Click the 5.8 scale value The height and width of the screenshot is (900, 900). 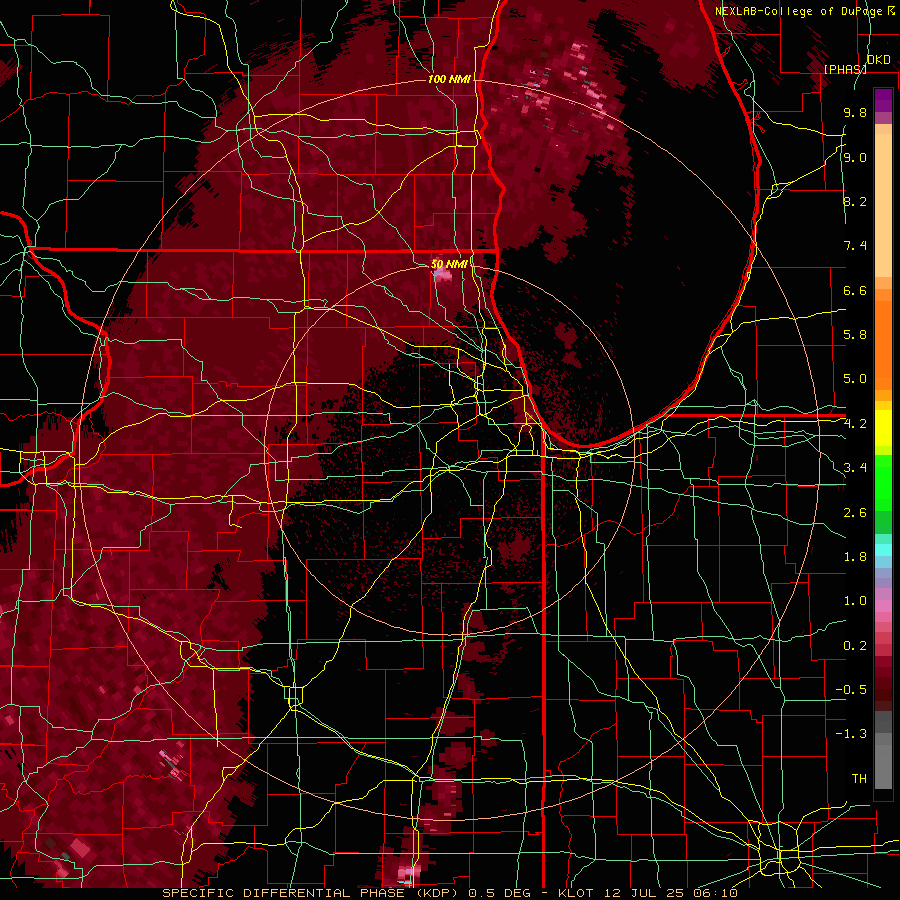(x=855, y=335)
